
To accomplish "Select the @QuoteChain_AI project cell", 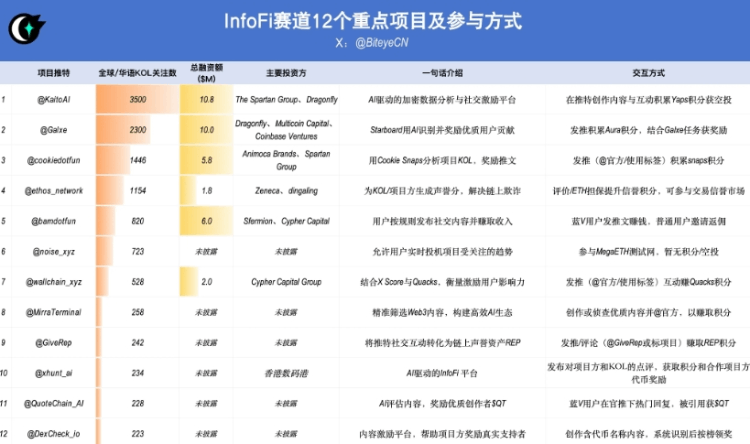I will click(54, 403).
